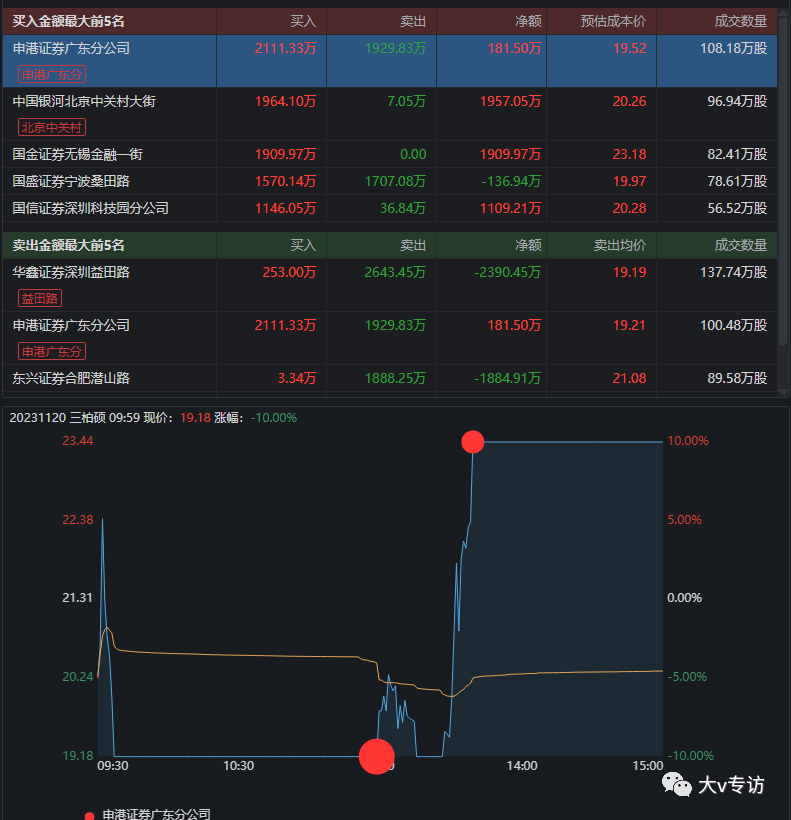This screenshot has width=791, height=820.
Task: Click sell amount 36.84万
Action: coord(403,208)
